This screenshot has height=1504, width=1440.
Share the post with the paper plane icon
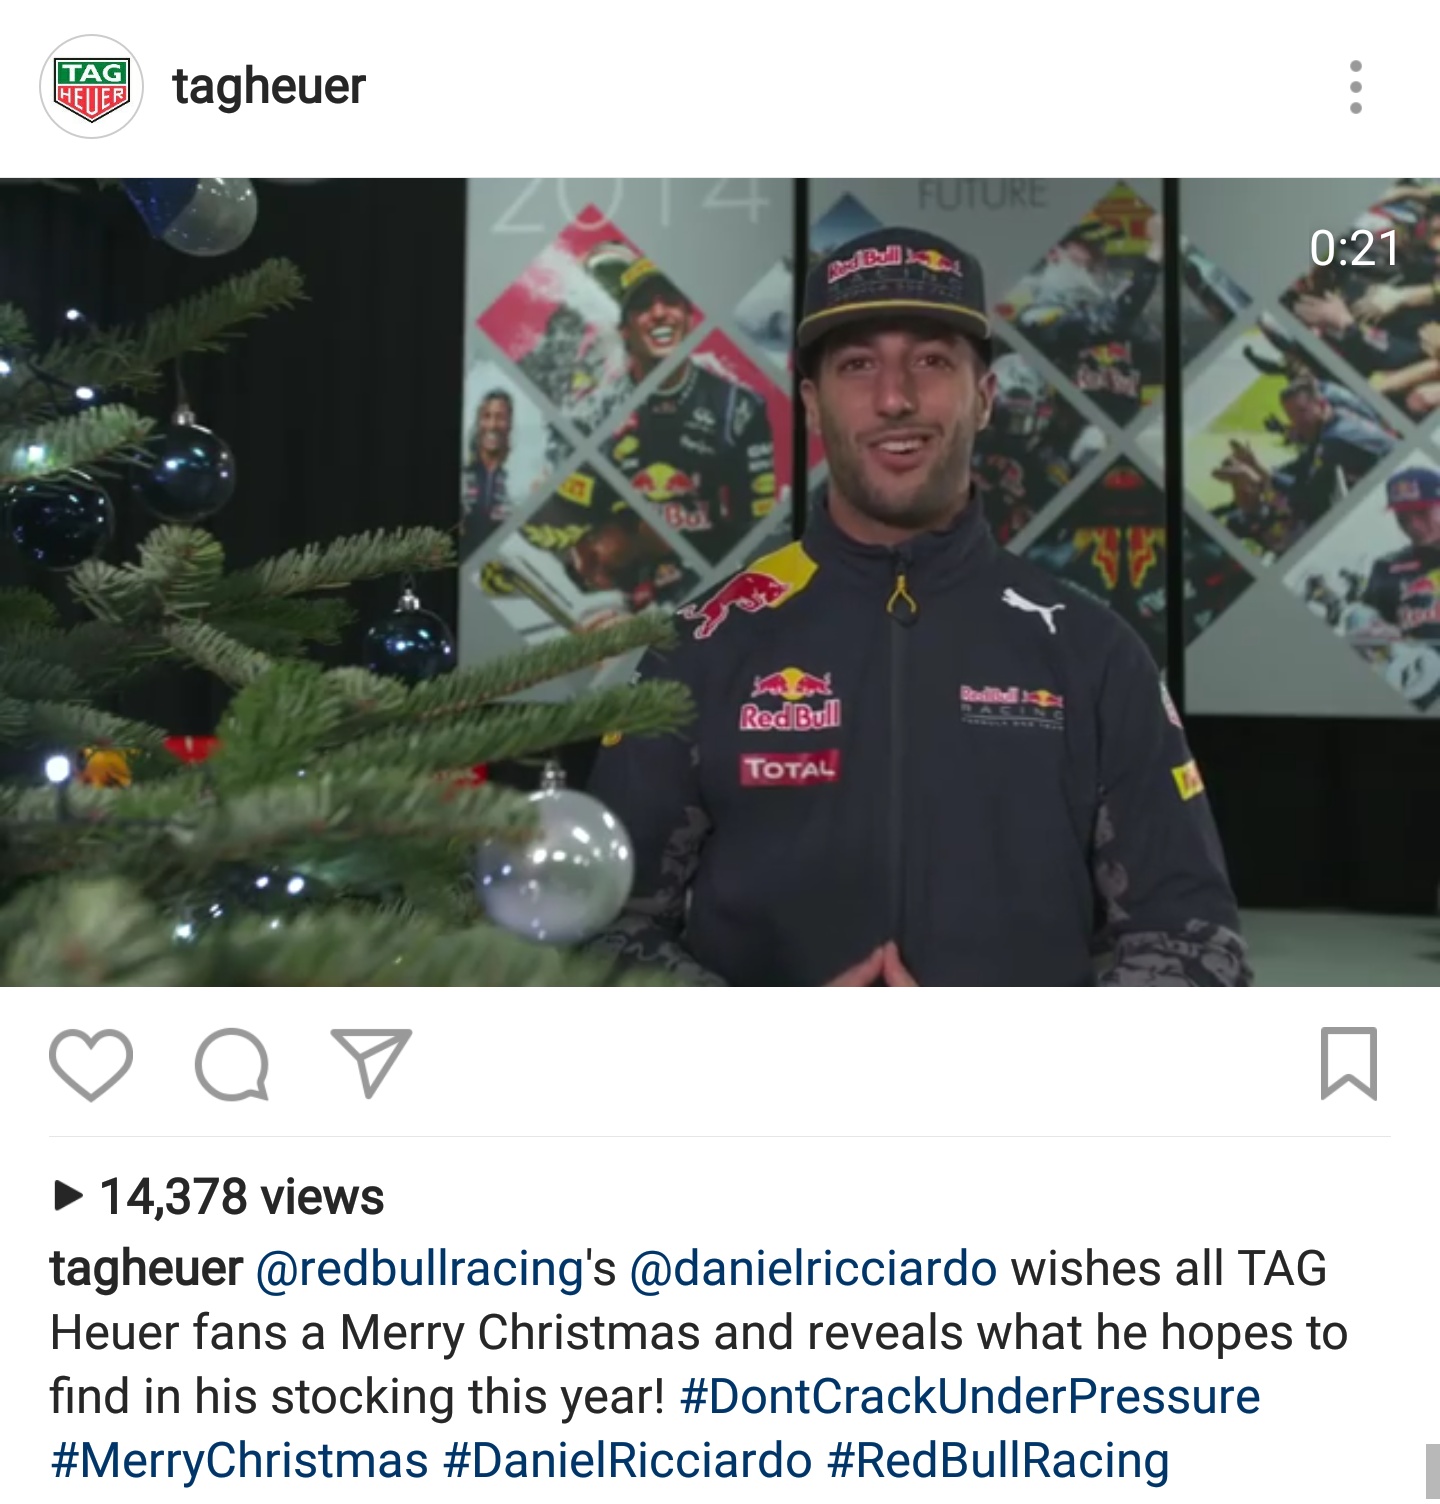(x=371, y=1063)
